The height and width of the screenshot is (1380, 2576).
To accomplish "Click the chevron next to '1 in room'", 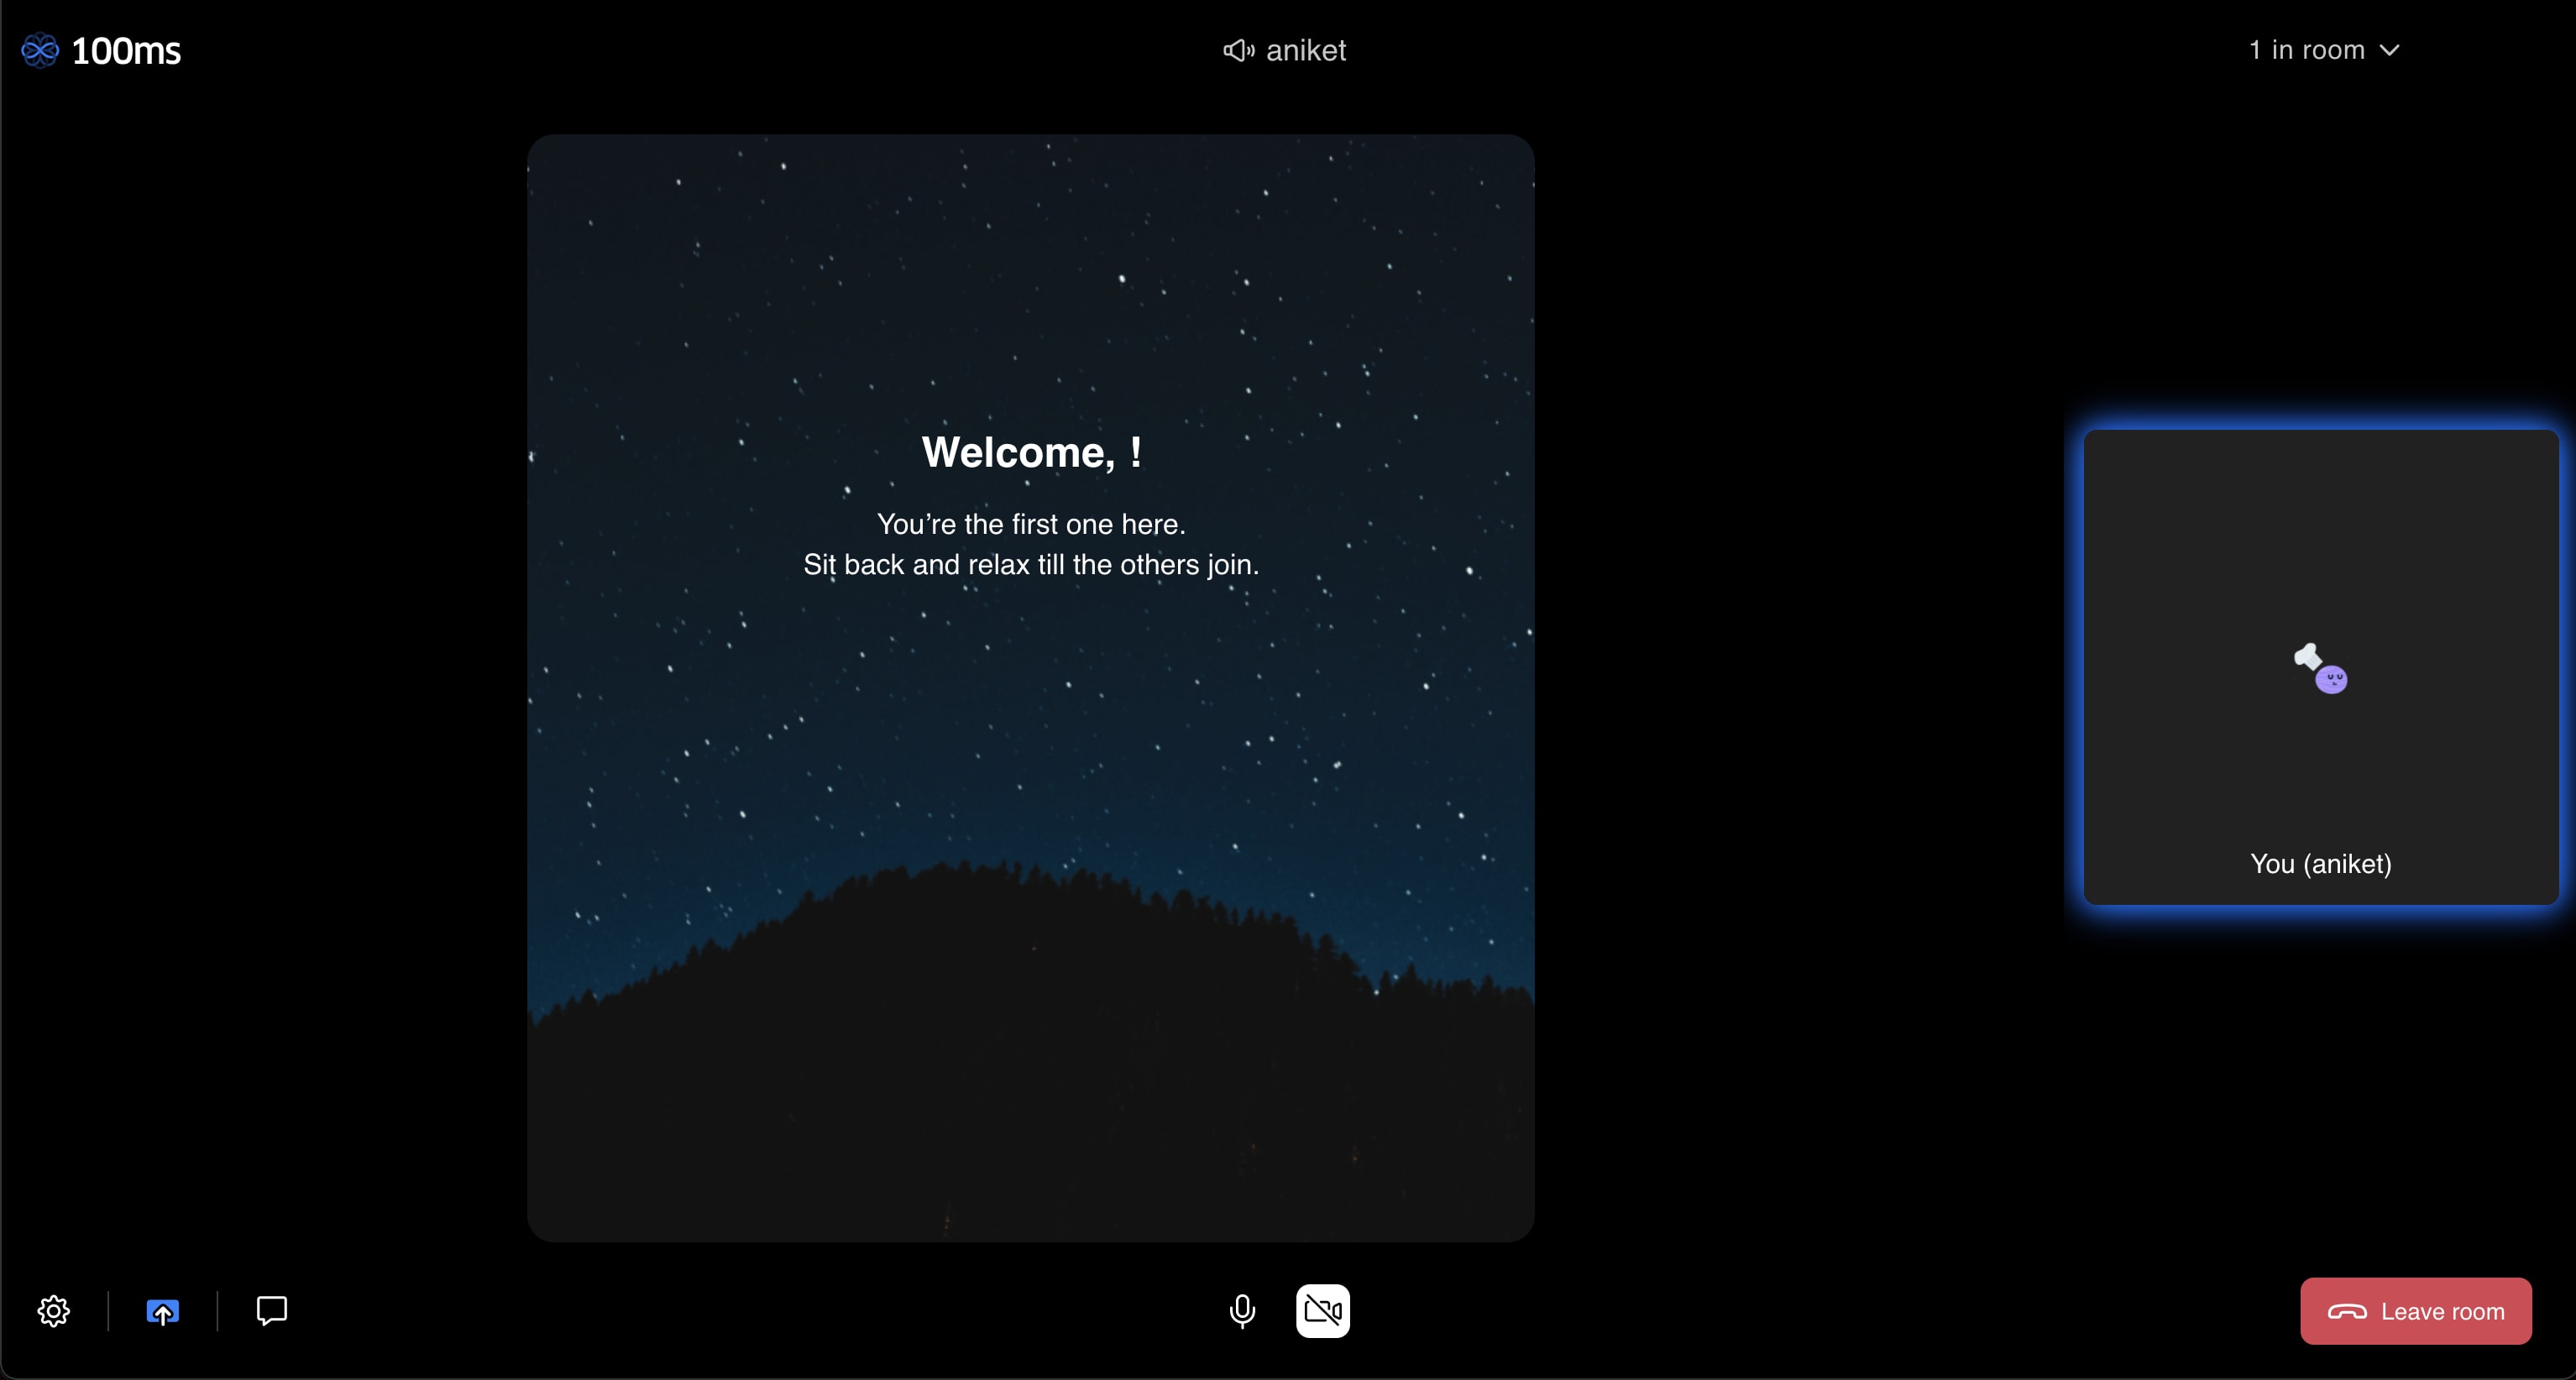I will click(x=2389, y=50).
